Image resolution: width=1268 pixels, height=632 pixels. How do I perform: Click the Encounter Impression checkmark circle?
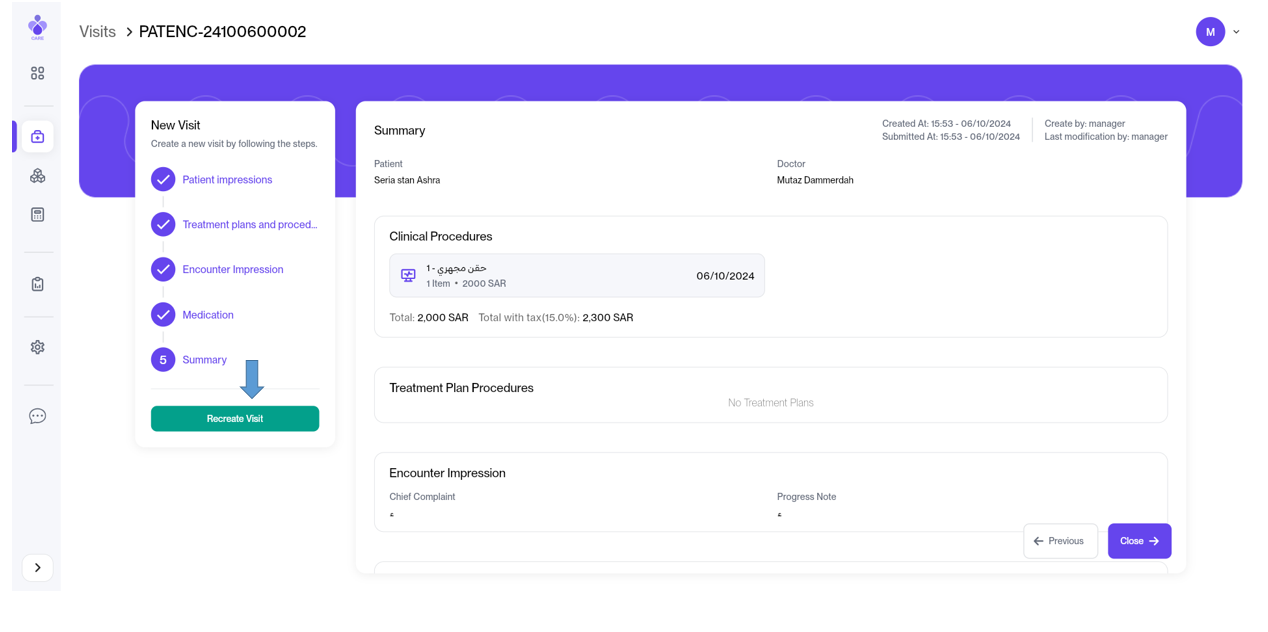click(x=163, y=269)
